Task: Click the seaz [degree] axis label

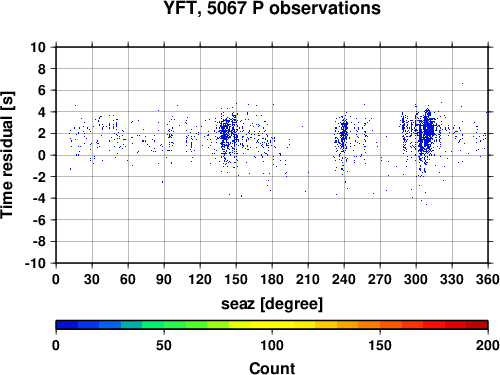Action: [x=272, y=304]
